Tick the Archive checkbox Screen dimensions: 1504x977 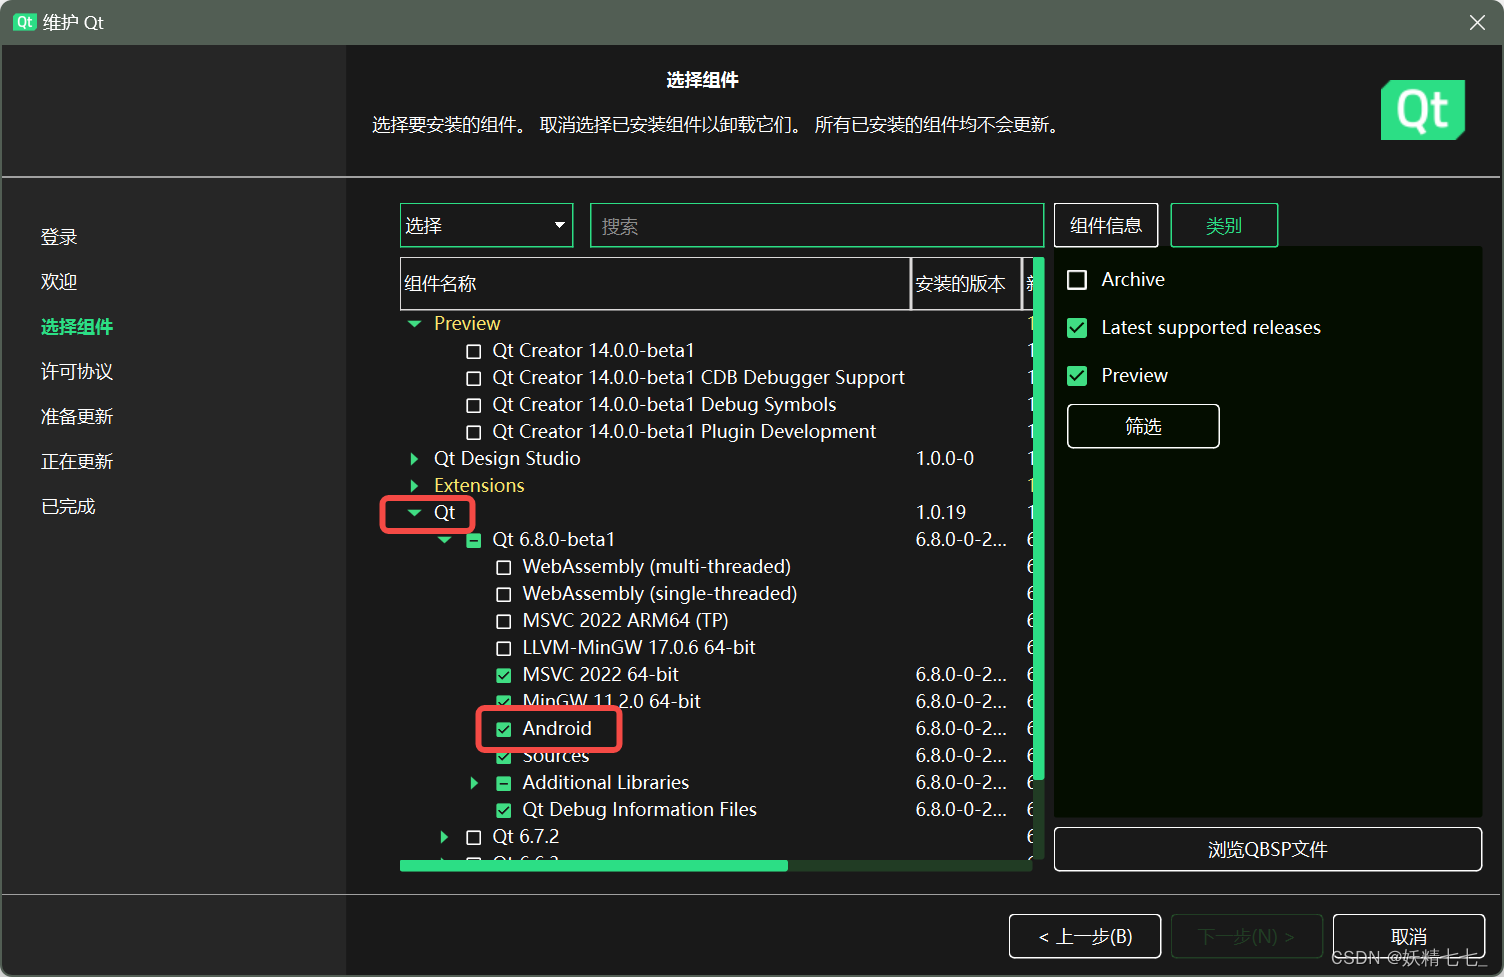pos(1077,280)
